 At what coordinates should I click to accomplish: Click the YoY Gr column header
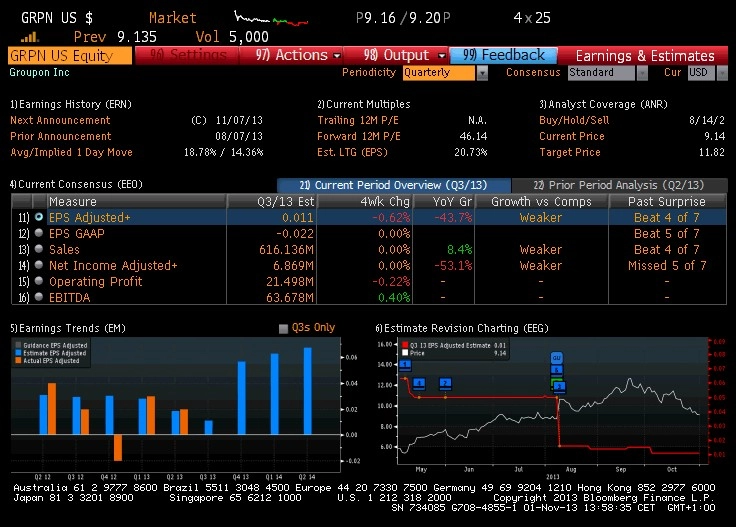(444, 201)
